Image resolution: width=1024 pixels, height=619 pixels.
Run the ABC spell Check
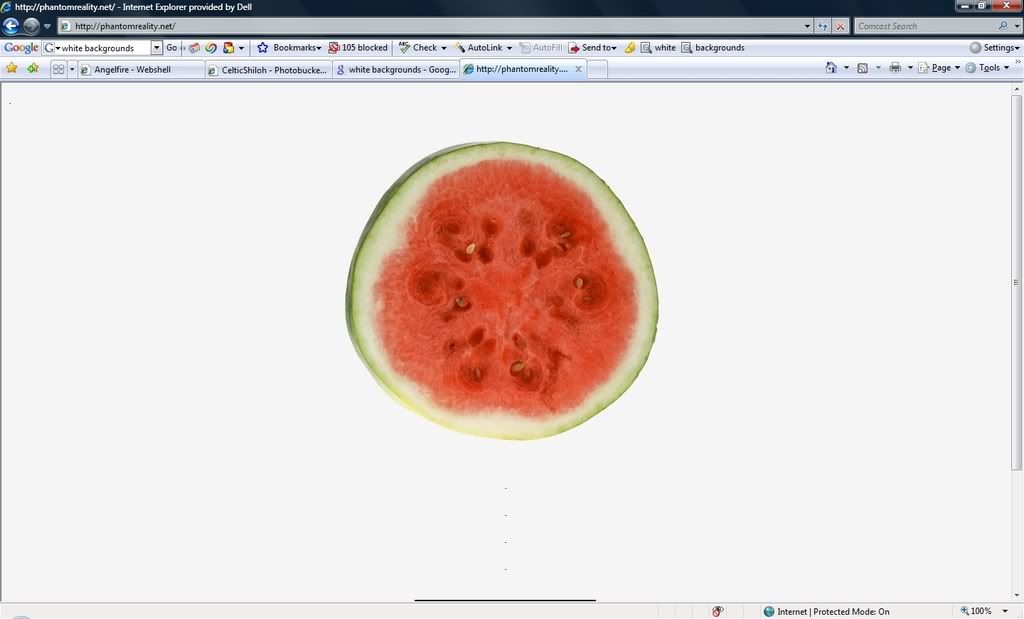pos(418,48)
